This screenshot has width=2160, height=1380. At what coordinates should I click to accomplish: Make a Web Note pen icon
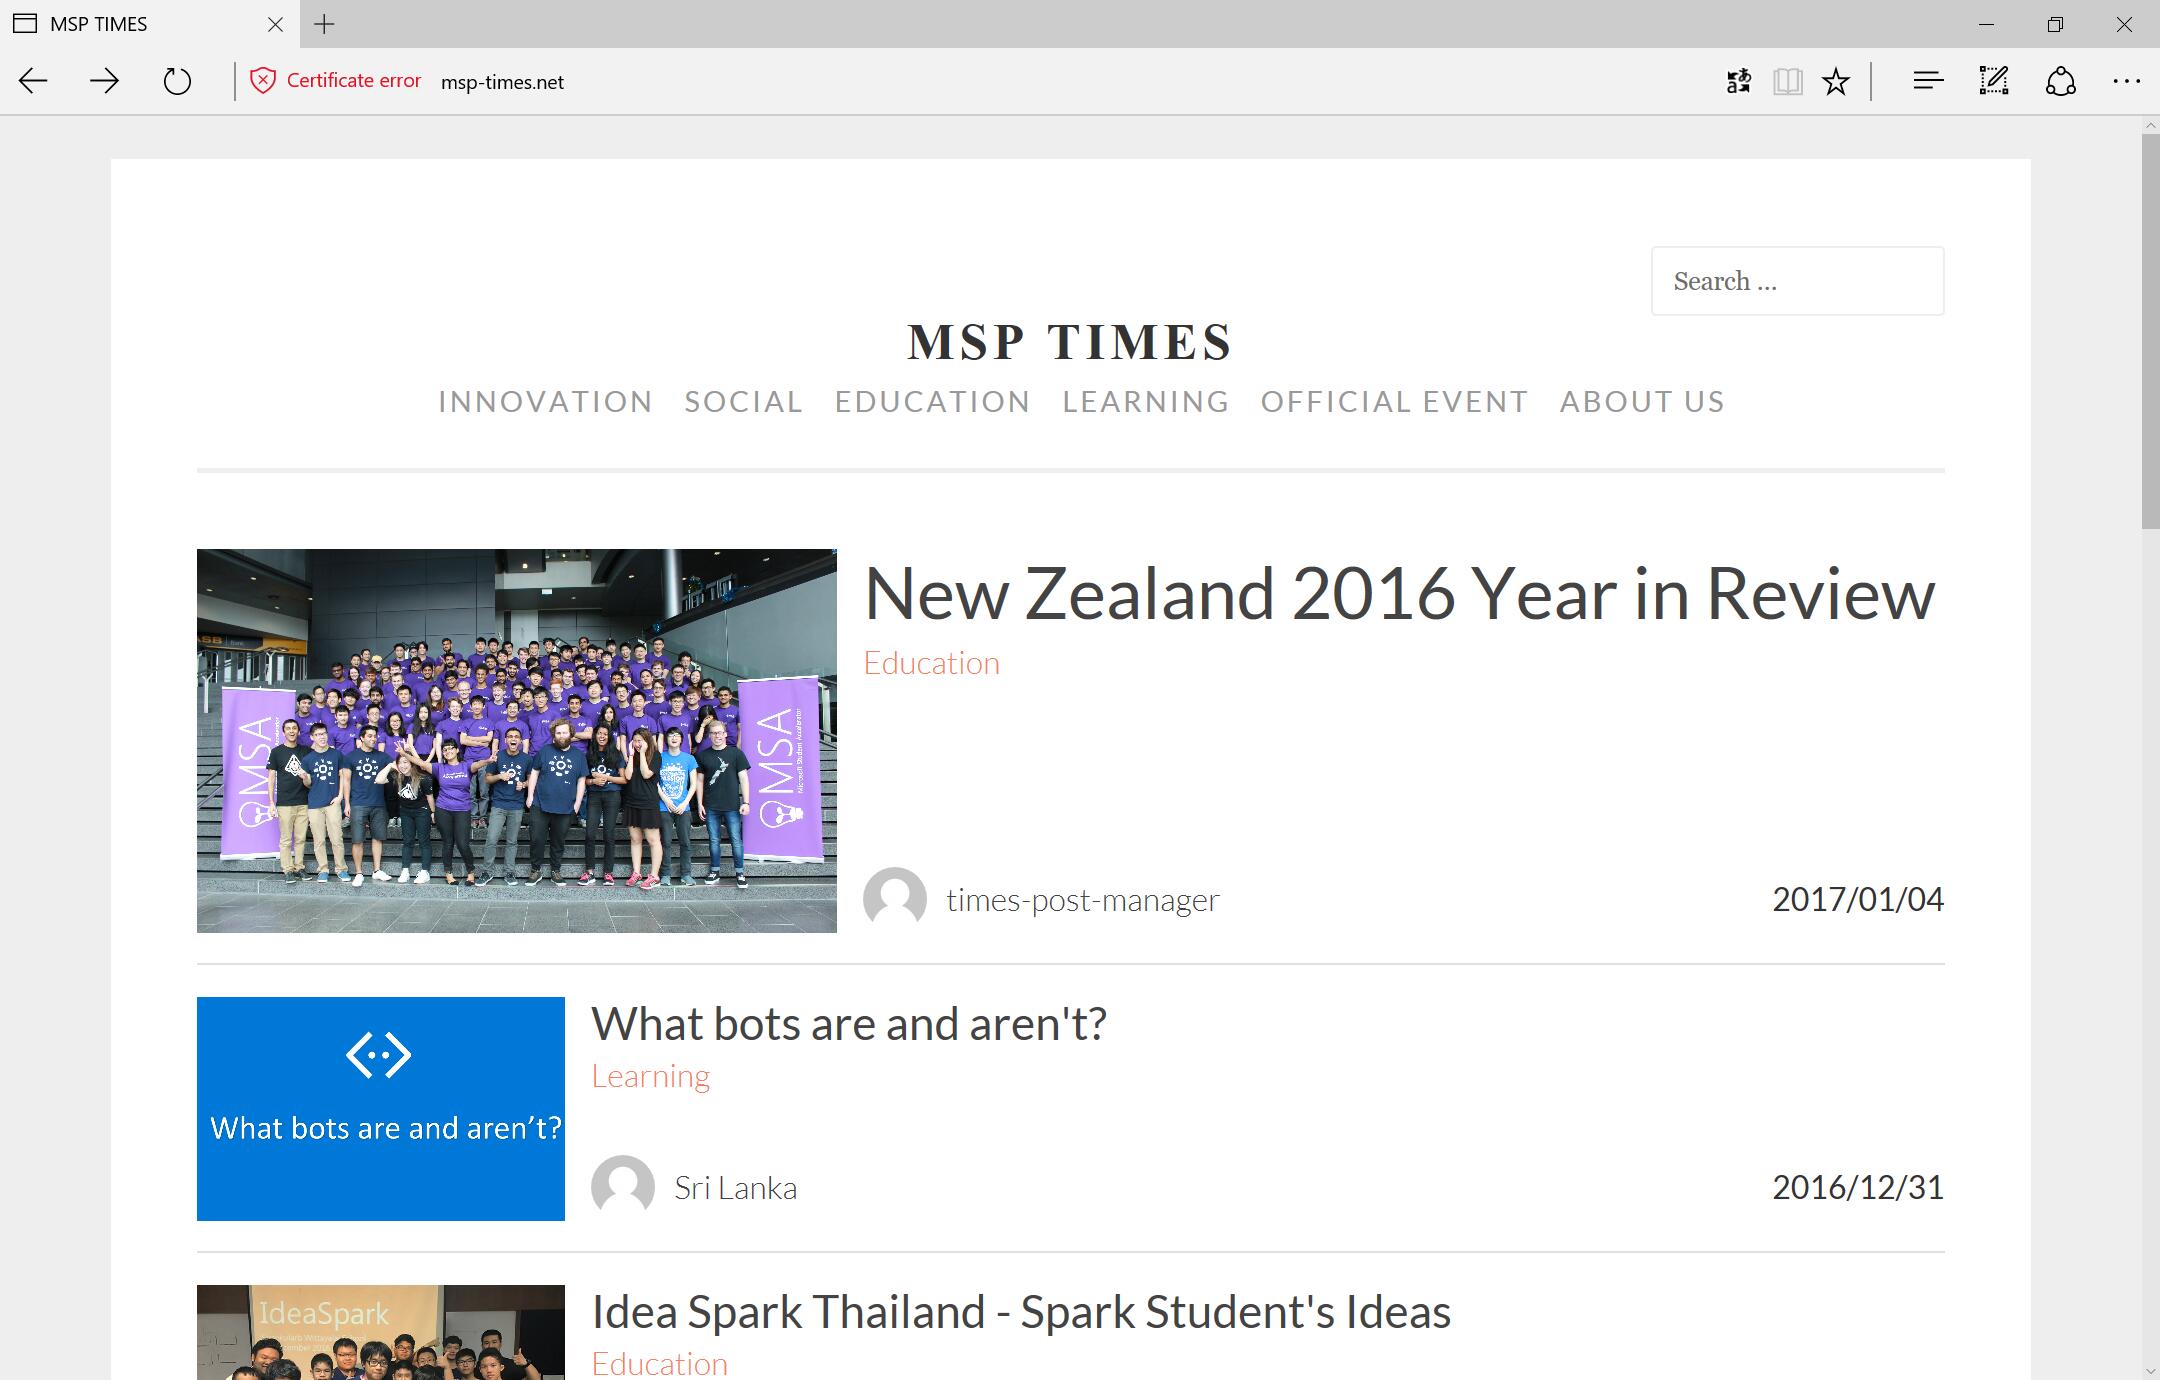[1993, 81]
